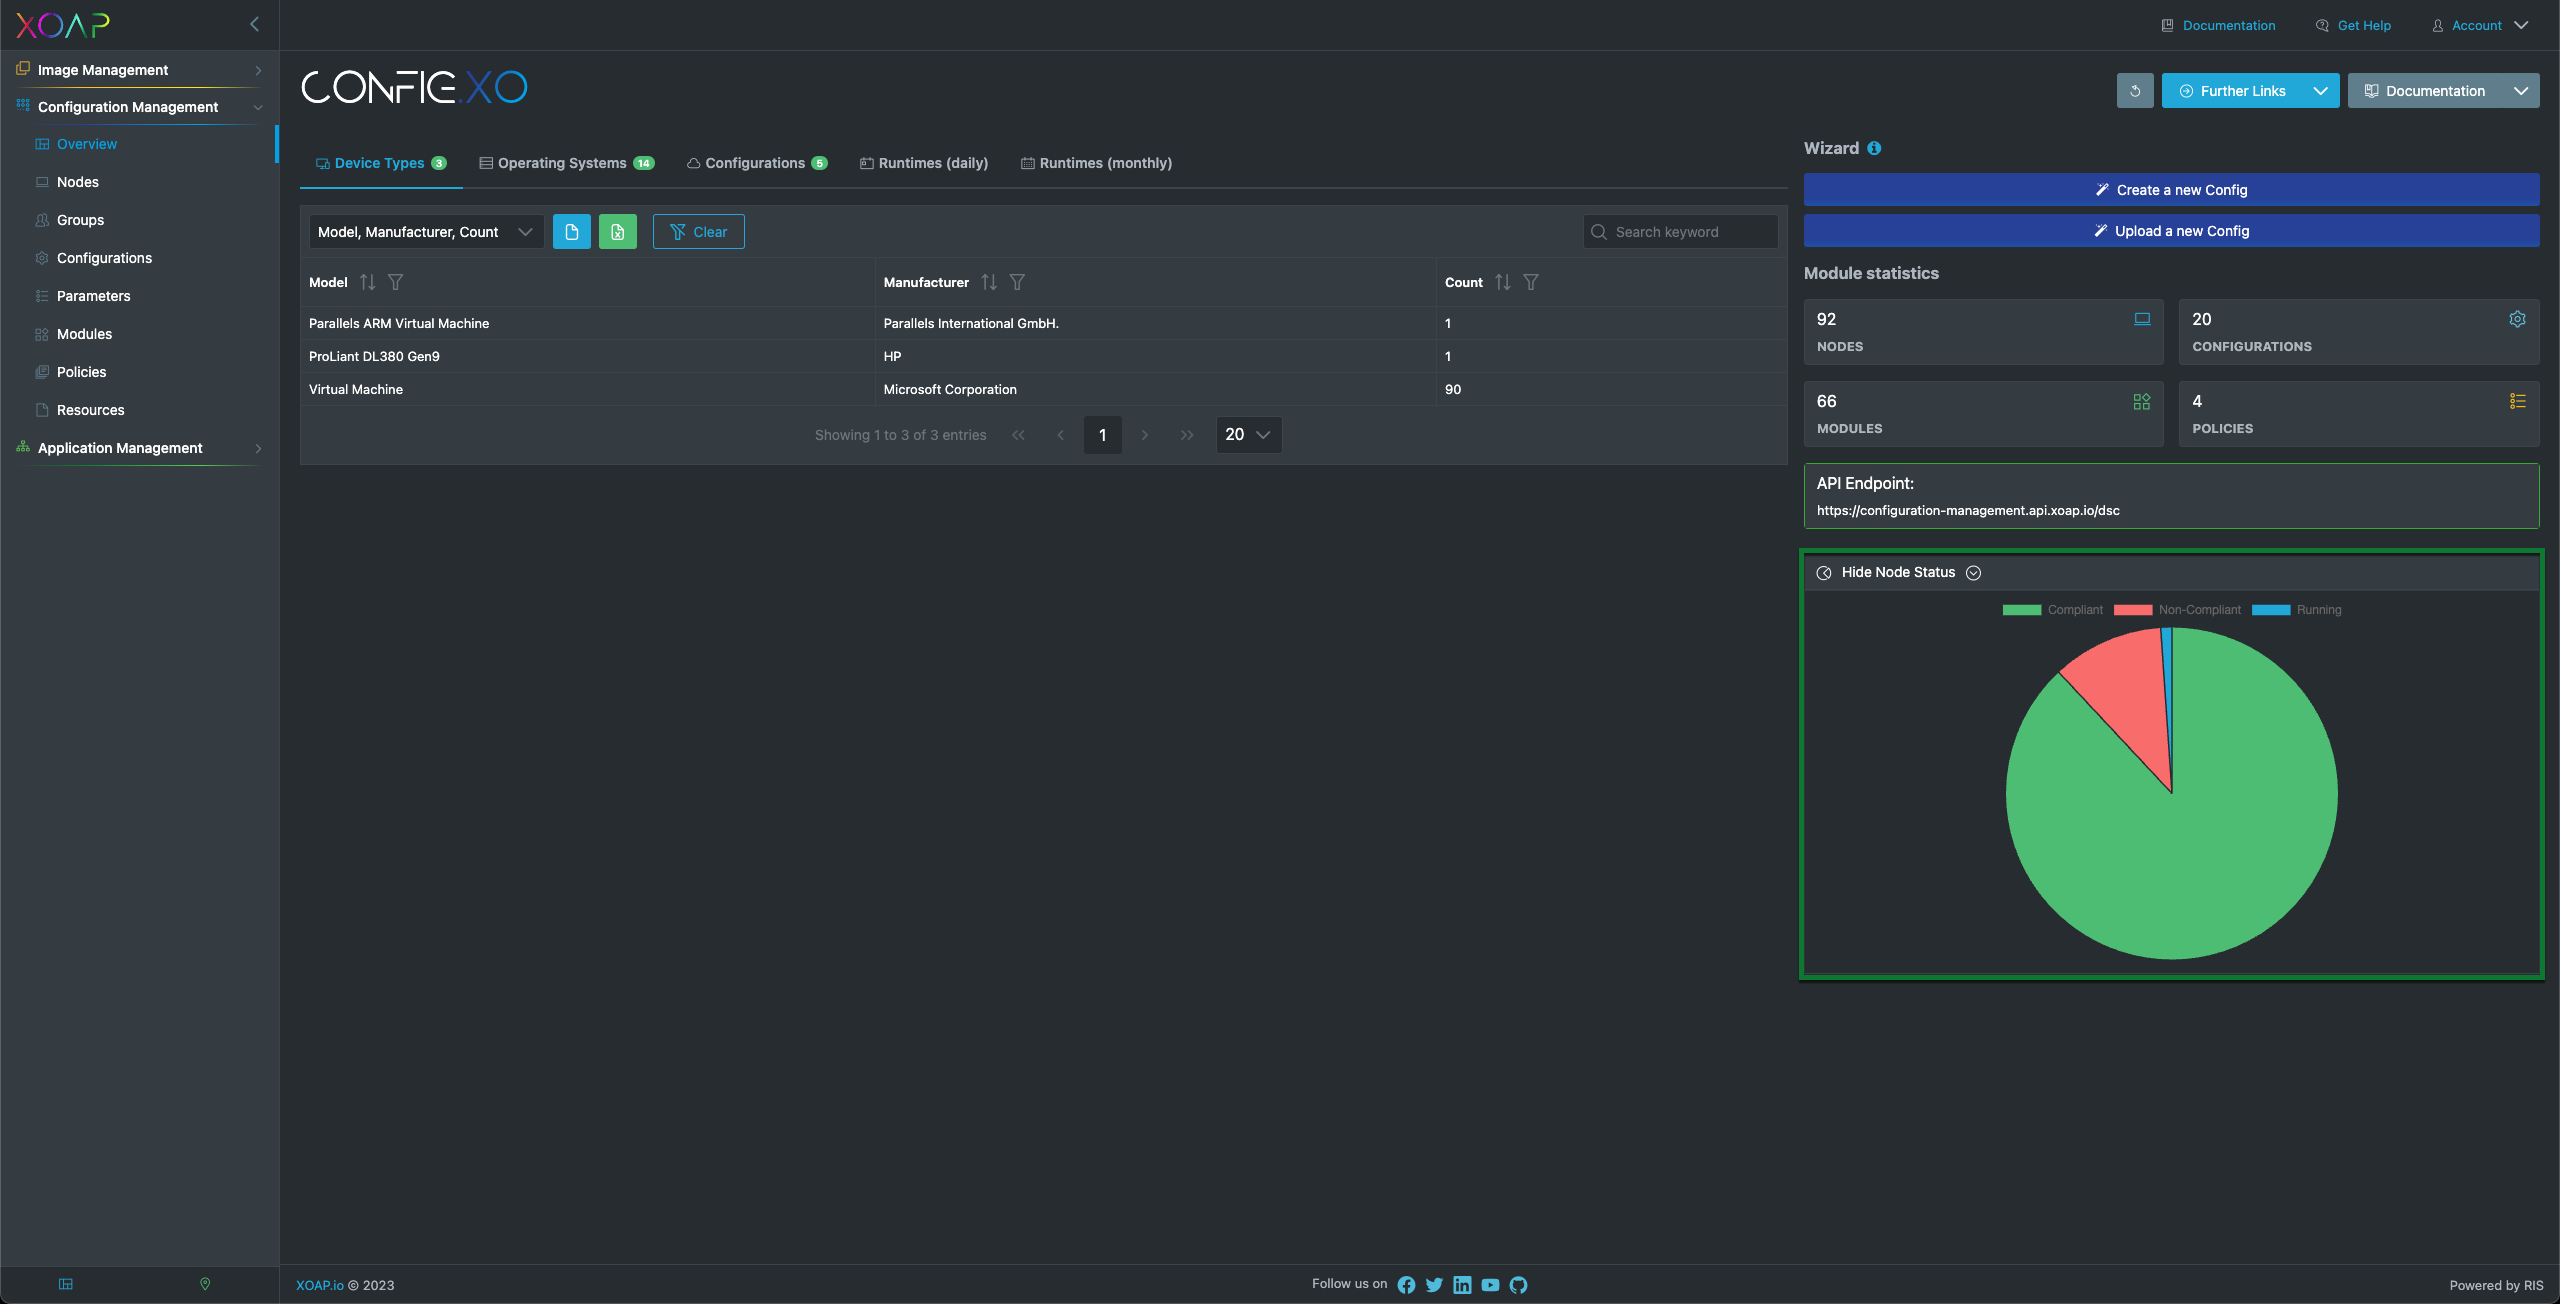The height and width of the screenshot is (1304, 2560).
Task: Click Create a new Config button
Action: click(2171, 190)
